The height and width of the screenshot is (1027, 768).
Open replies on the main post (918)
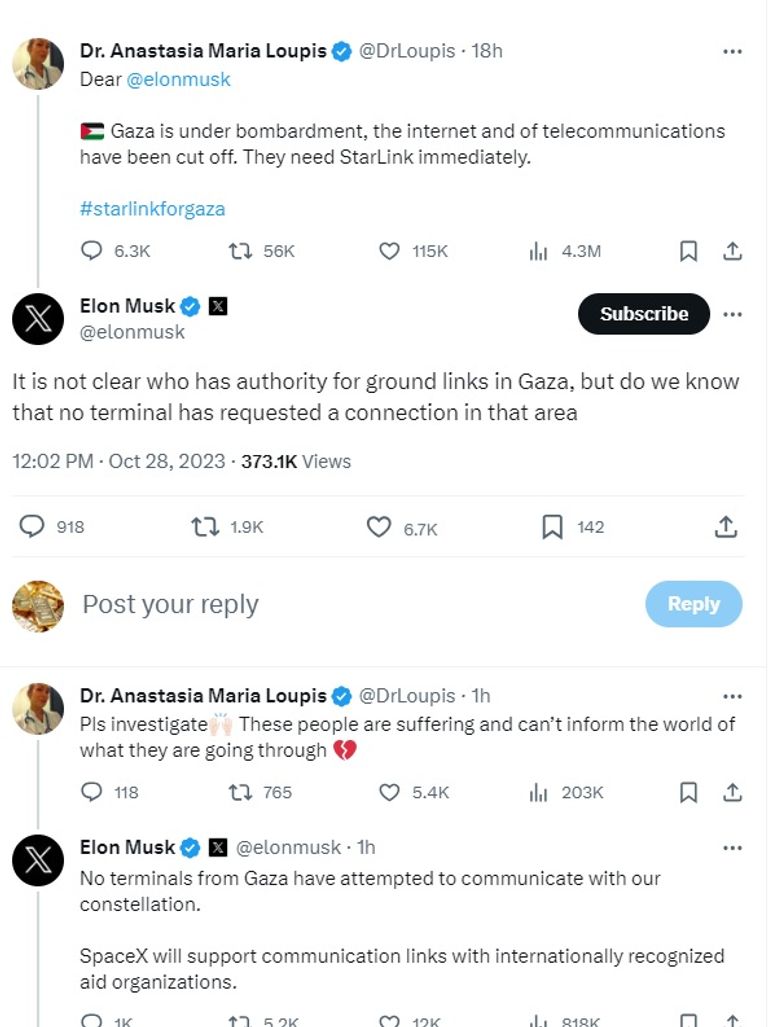33,527
